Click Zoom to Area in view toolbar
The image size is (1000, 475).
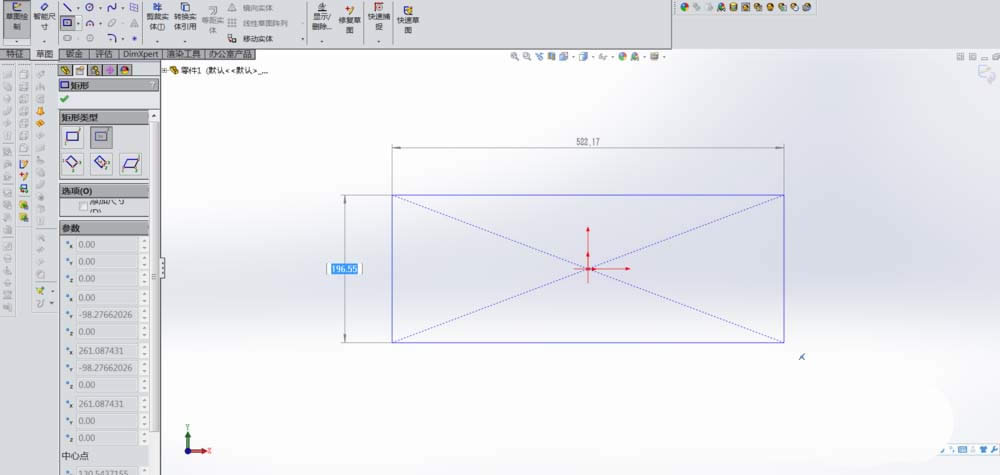tap(527, 57)
